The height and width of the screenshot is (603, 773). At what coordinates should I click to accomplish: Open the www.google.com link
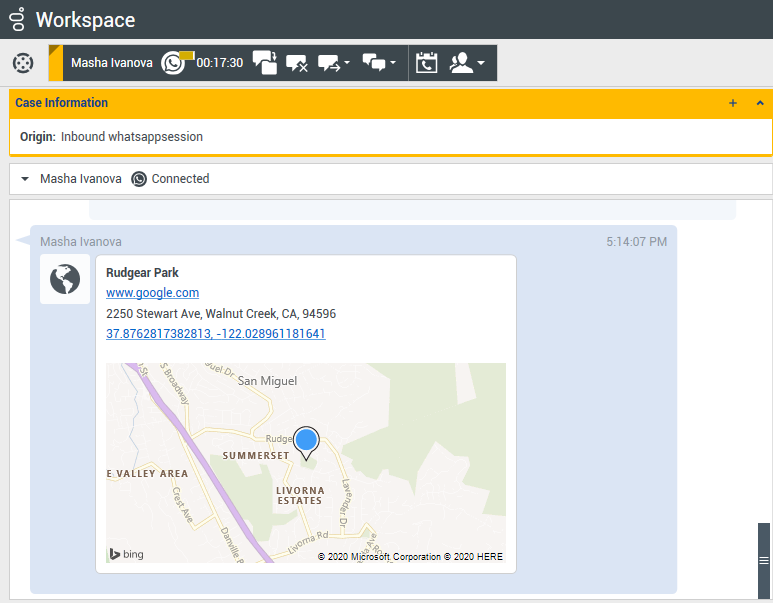click(152, 293)
